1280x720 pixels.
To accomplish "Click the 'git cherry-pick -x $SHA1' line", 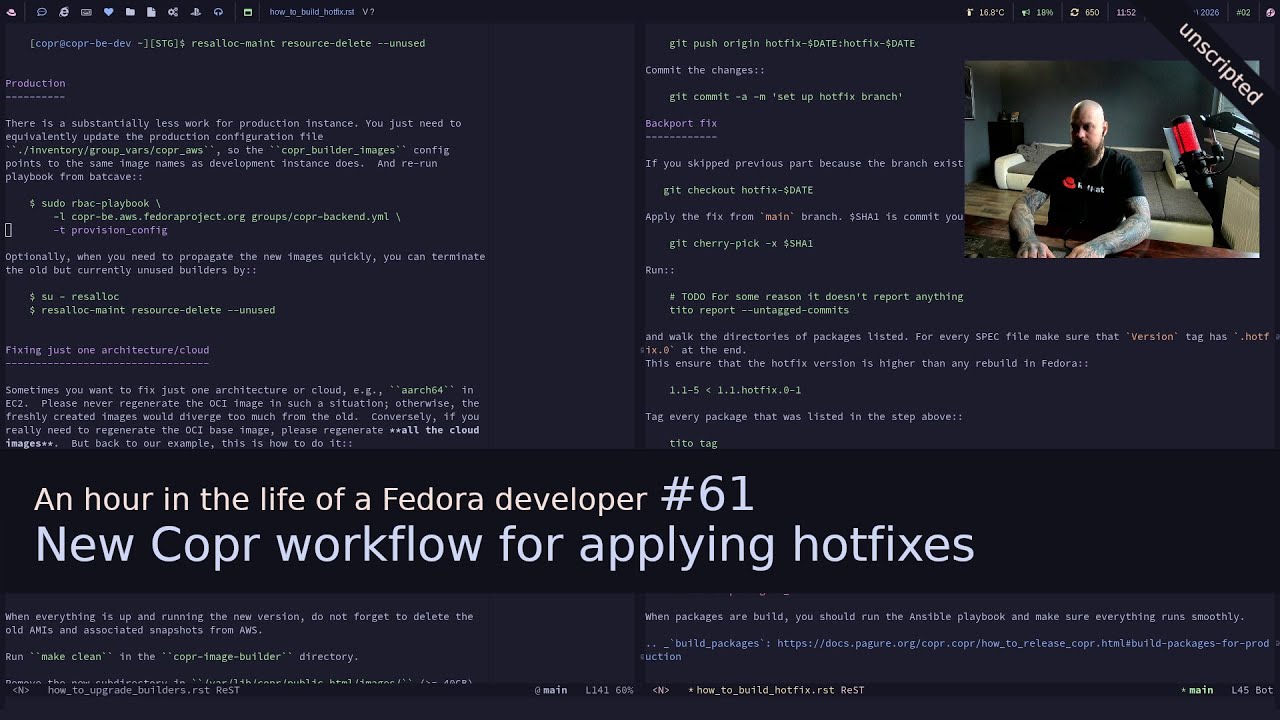I will click(x=741, y=243).
